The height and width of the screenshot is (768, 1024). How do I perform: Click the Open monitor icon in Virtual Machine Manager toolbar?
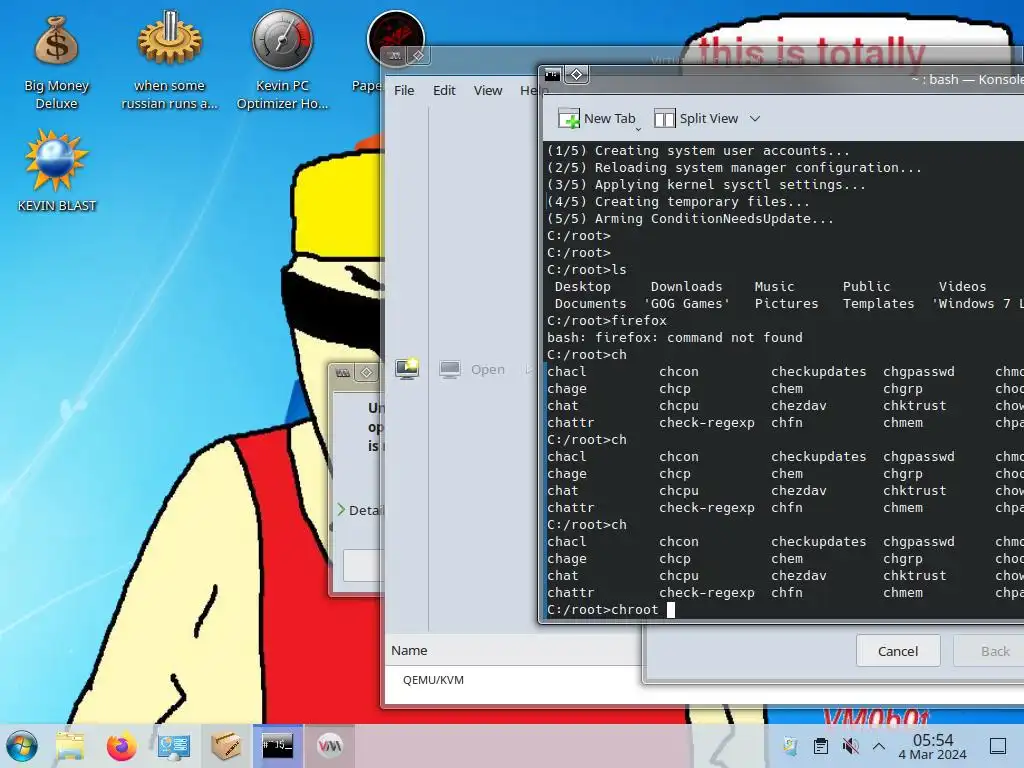[449, 370]
